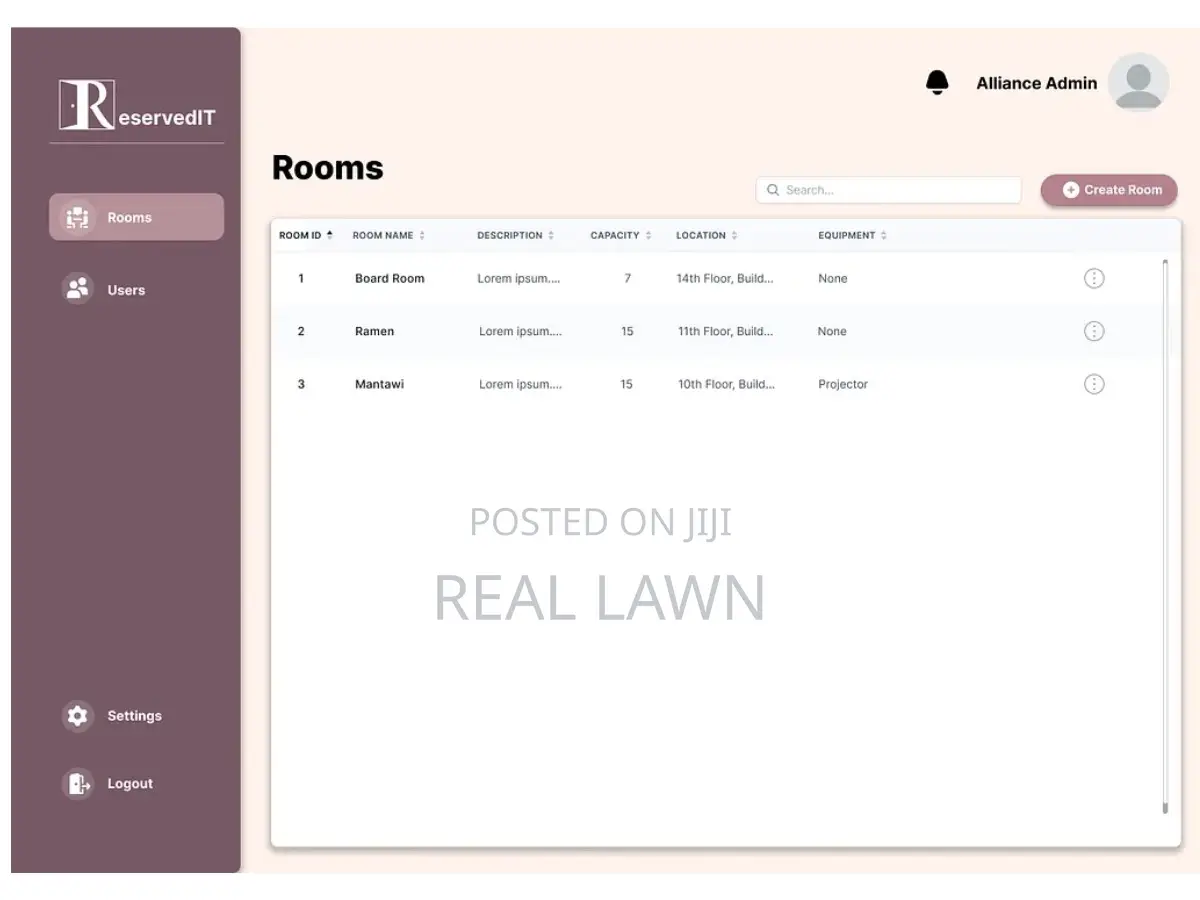
Task: Click the Rooms sidebar icon
Action: [x=78, y=217]
